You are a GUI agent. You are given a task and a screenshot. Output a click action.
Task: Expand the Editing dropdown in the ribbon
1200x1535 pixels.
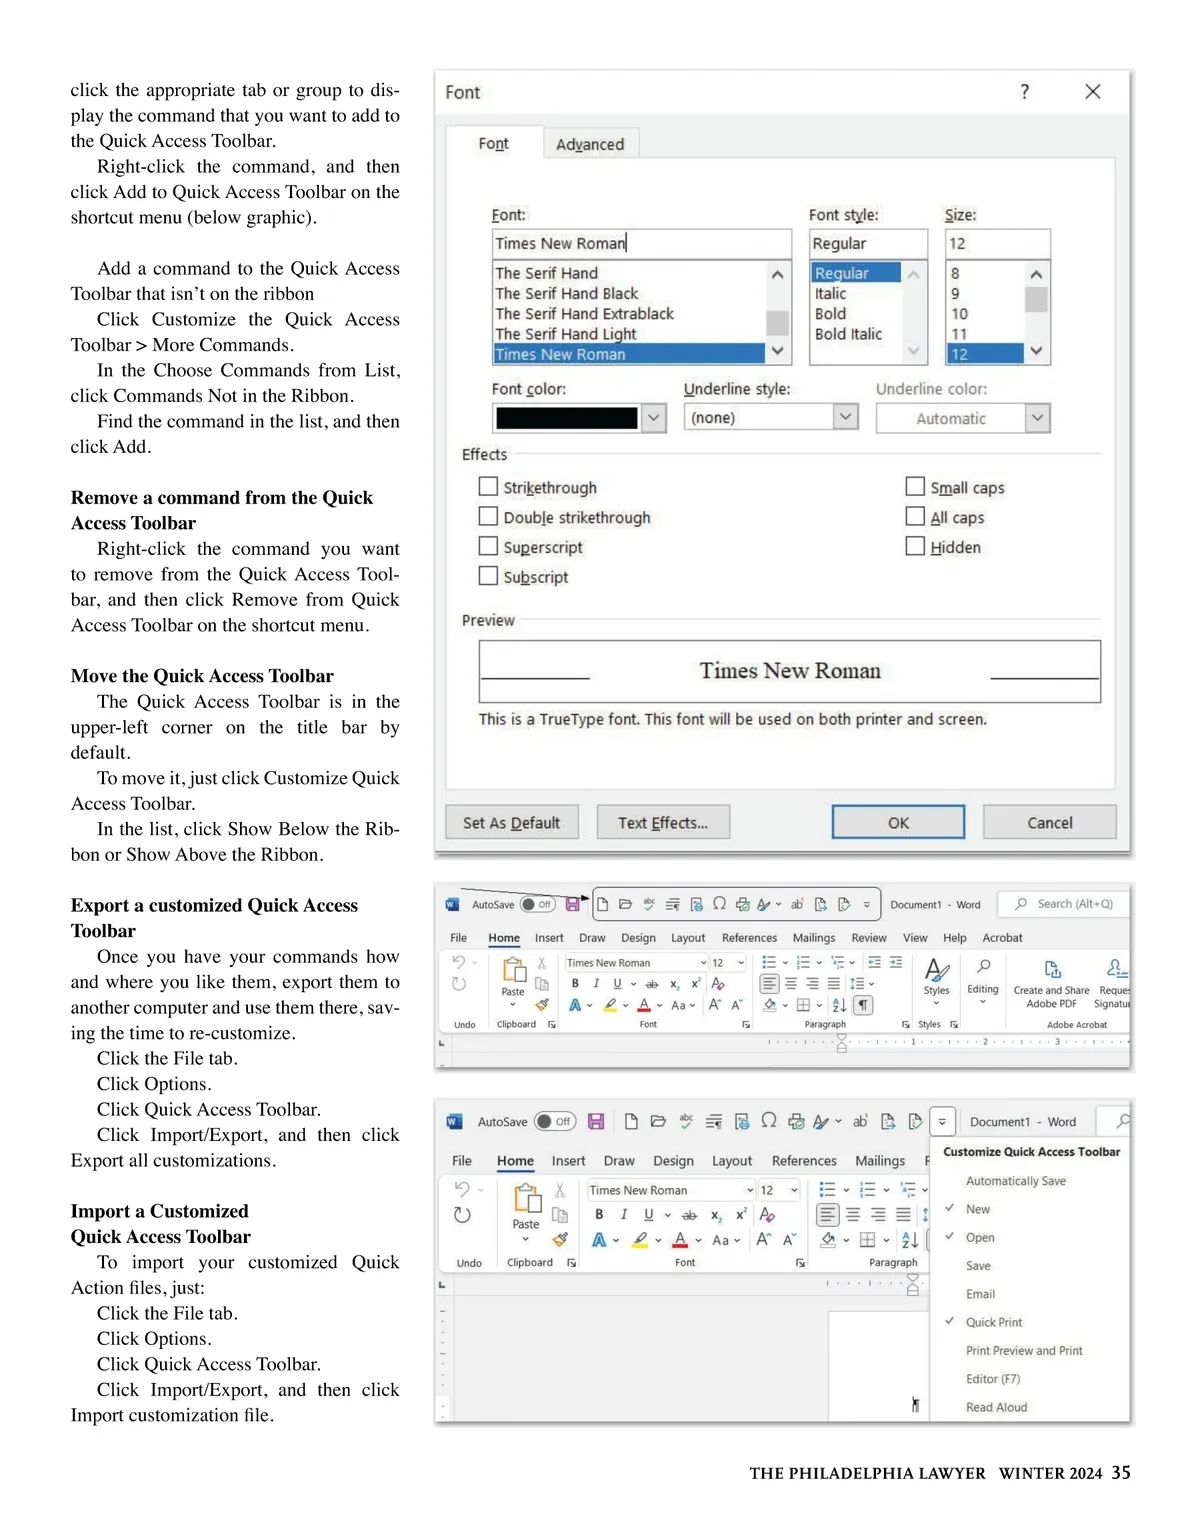tap(983, 978)
